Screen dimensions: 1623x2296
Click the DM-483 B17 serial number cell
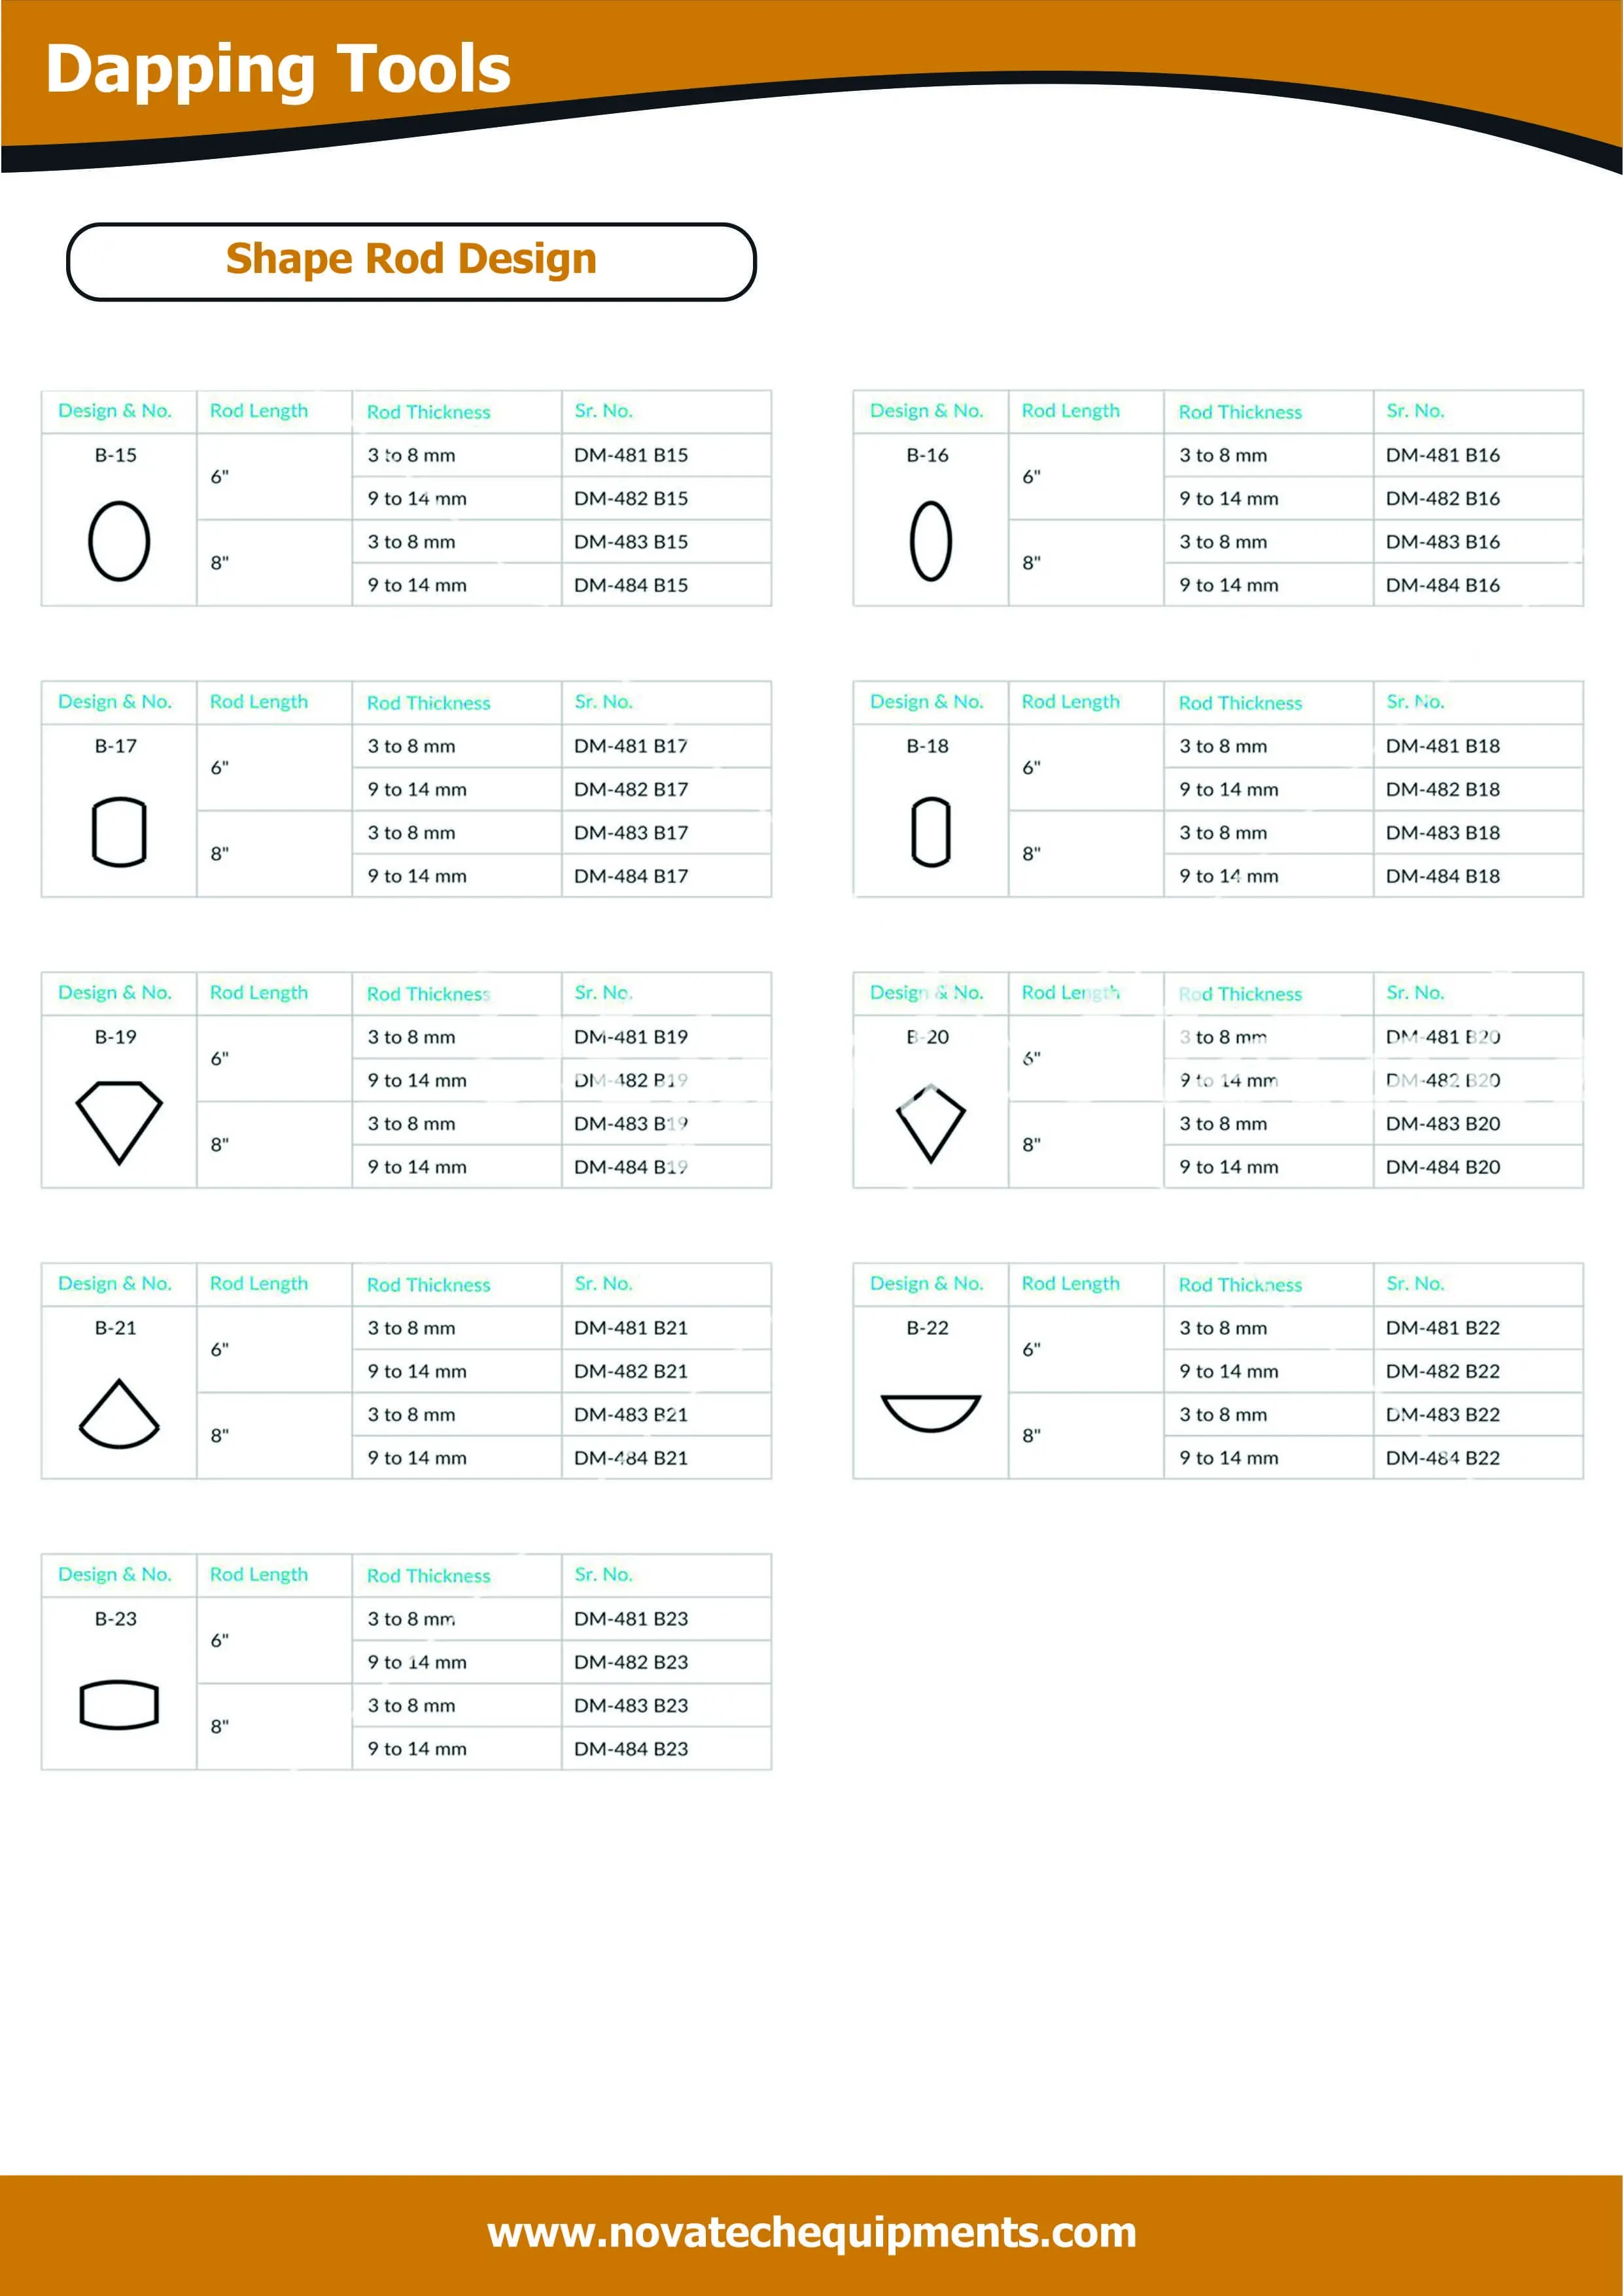click(631, 832)
